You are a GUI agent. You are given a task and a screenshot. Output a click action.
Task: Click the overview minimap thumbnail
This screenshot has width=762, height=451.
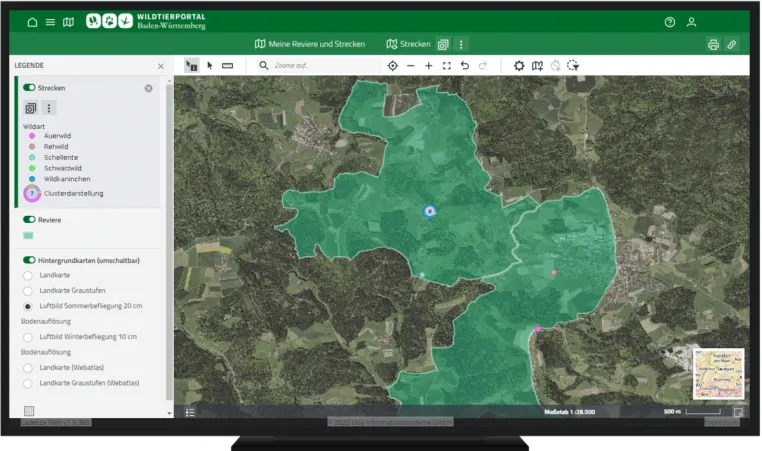coord(718,373)
